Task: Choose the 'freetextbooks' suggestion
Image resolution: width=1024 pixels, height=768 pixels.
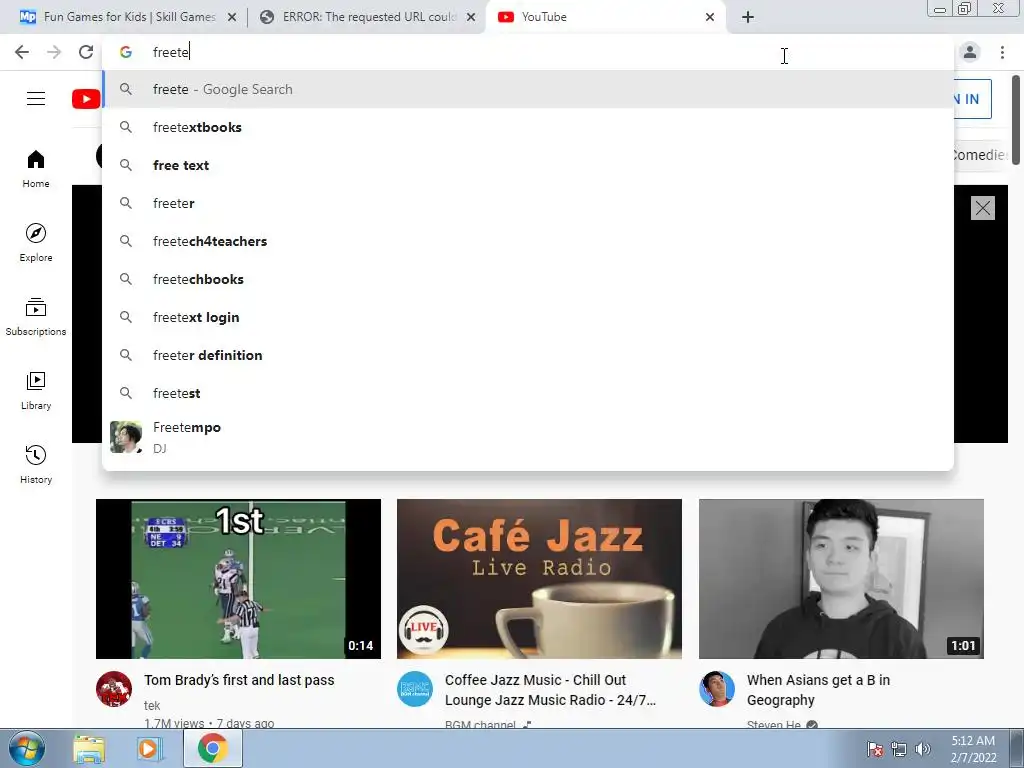Action: (x=528, y=127)
